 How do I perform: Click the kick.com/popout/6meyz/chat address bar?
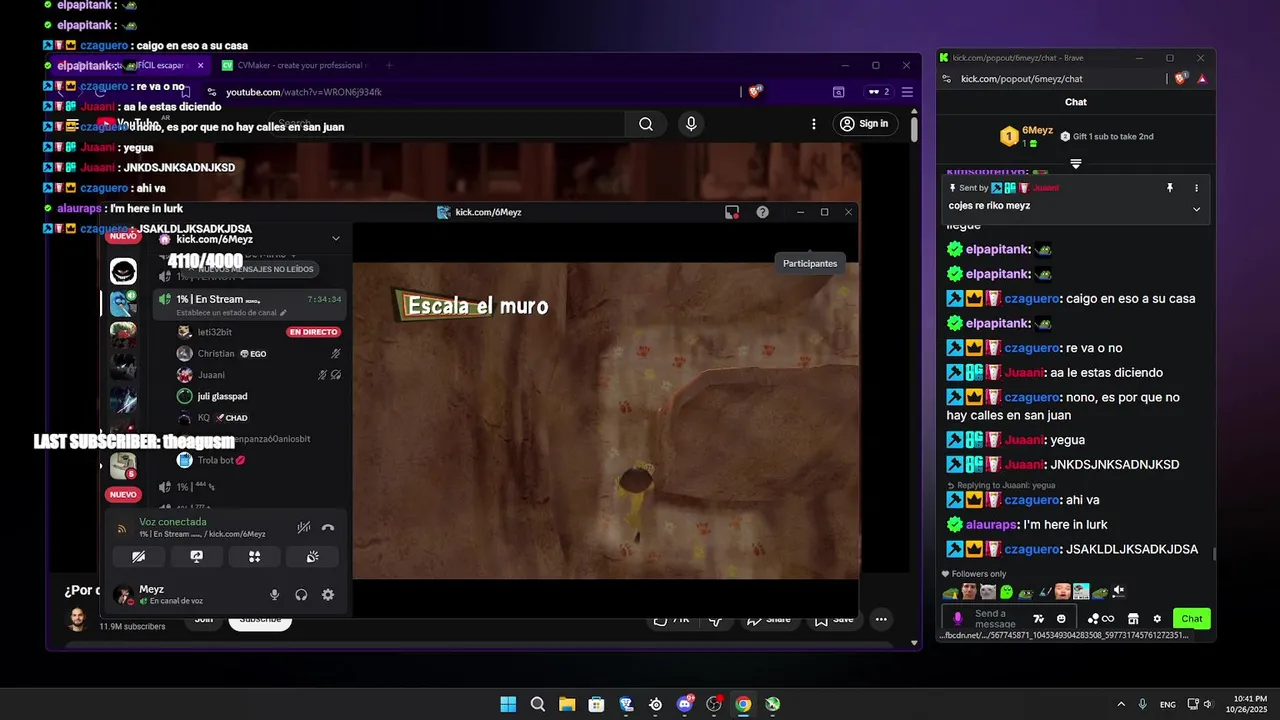point(1022,79)
